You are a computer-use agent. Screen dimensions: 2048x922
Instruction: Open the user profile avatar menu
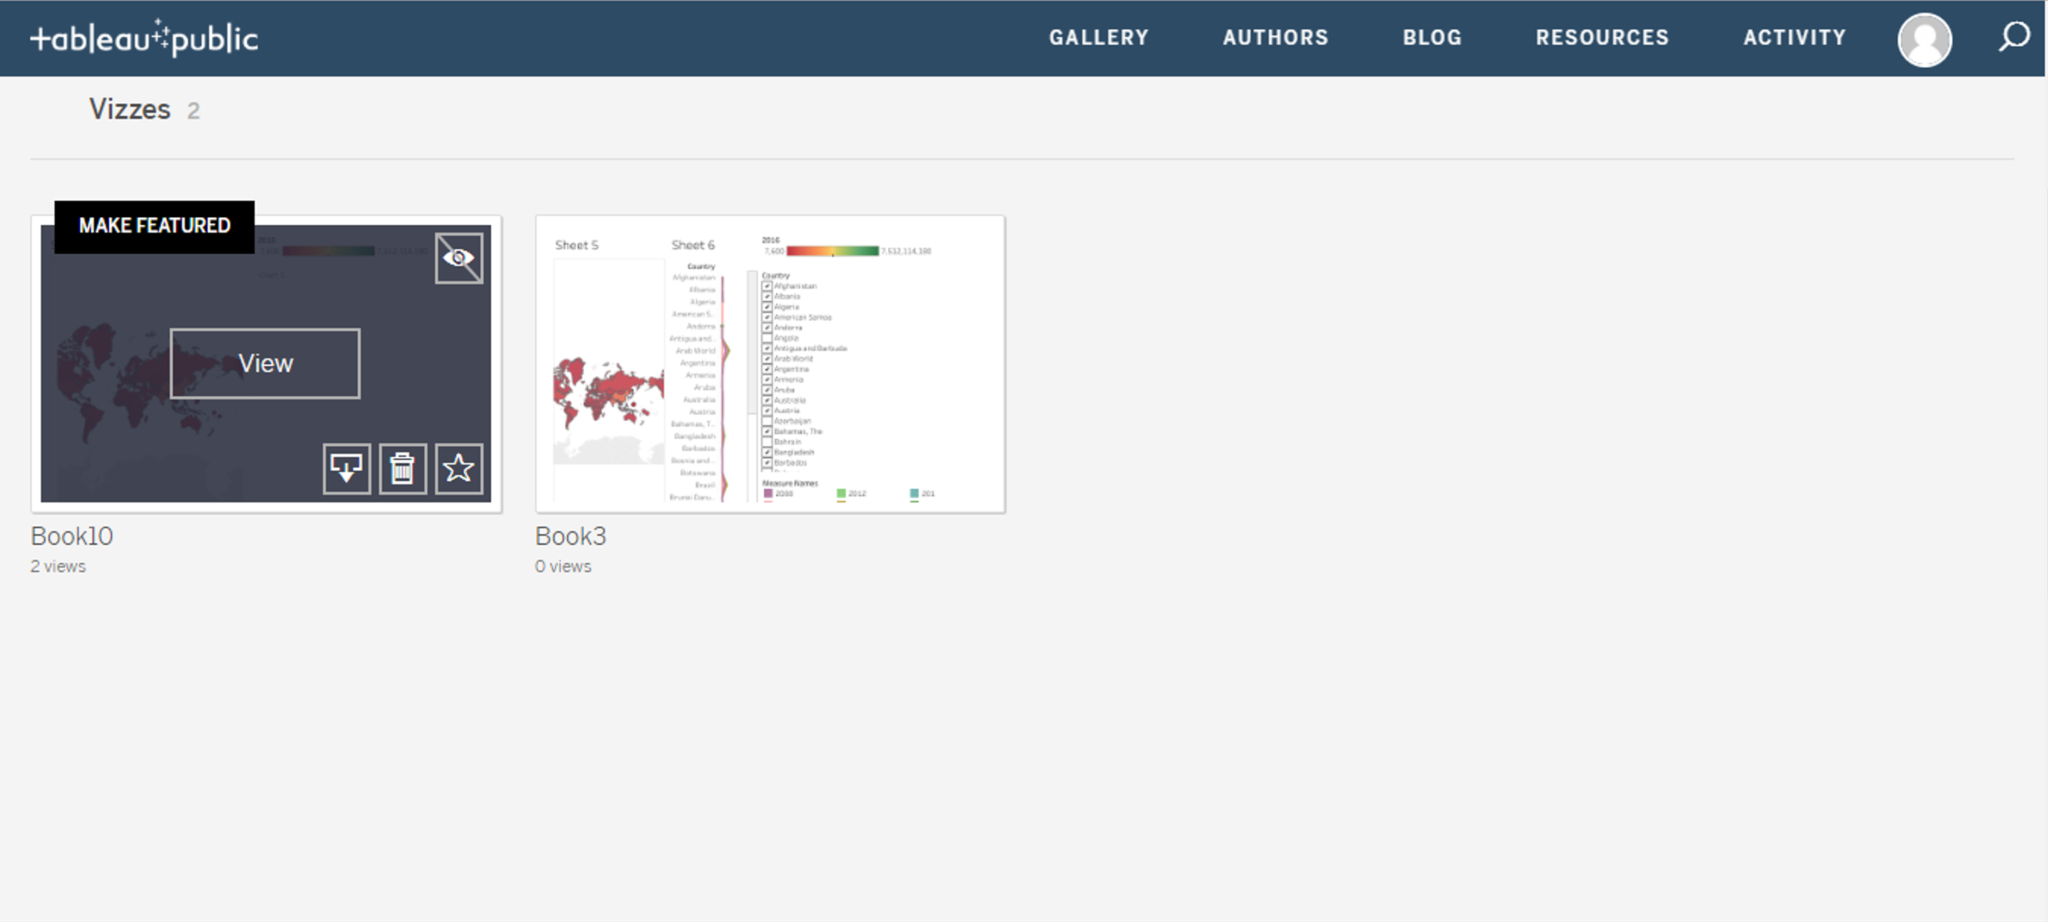pos(1924,40)
